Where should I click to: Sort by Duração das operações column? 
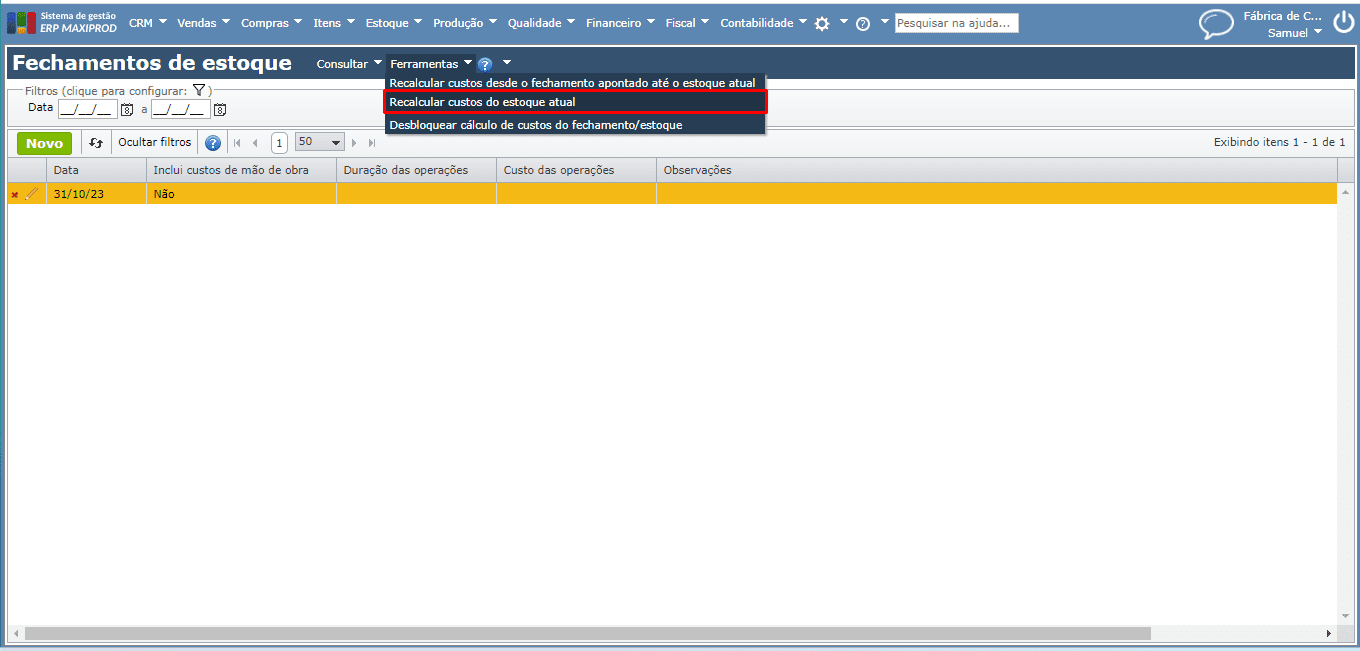(416, 170)
